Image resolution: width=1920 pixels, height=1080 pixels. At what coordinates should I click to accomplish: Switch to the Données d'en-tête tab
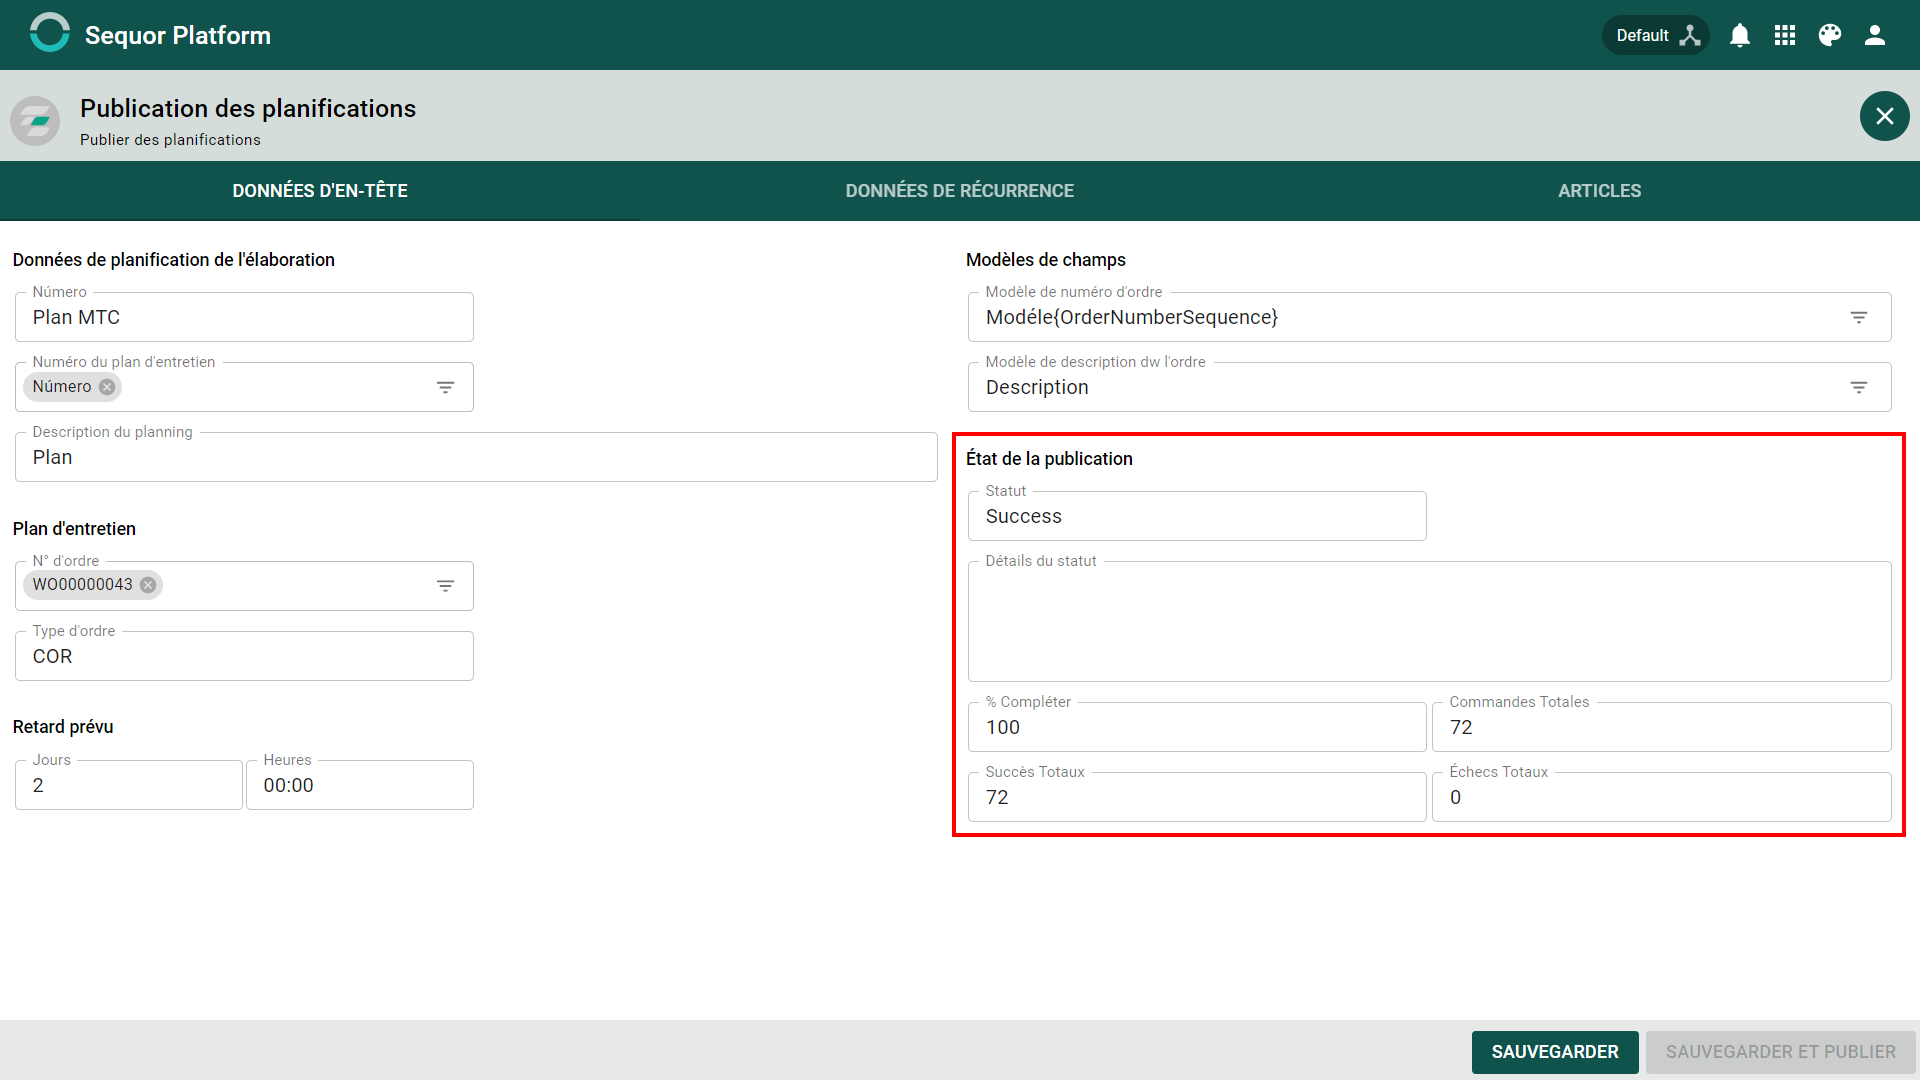click(x=320, y=191)
